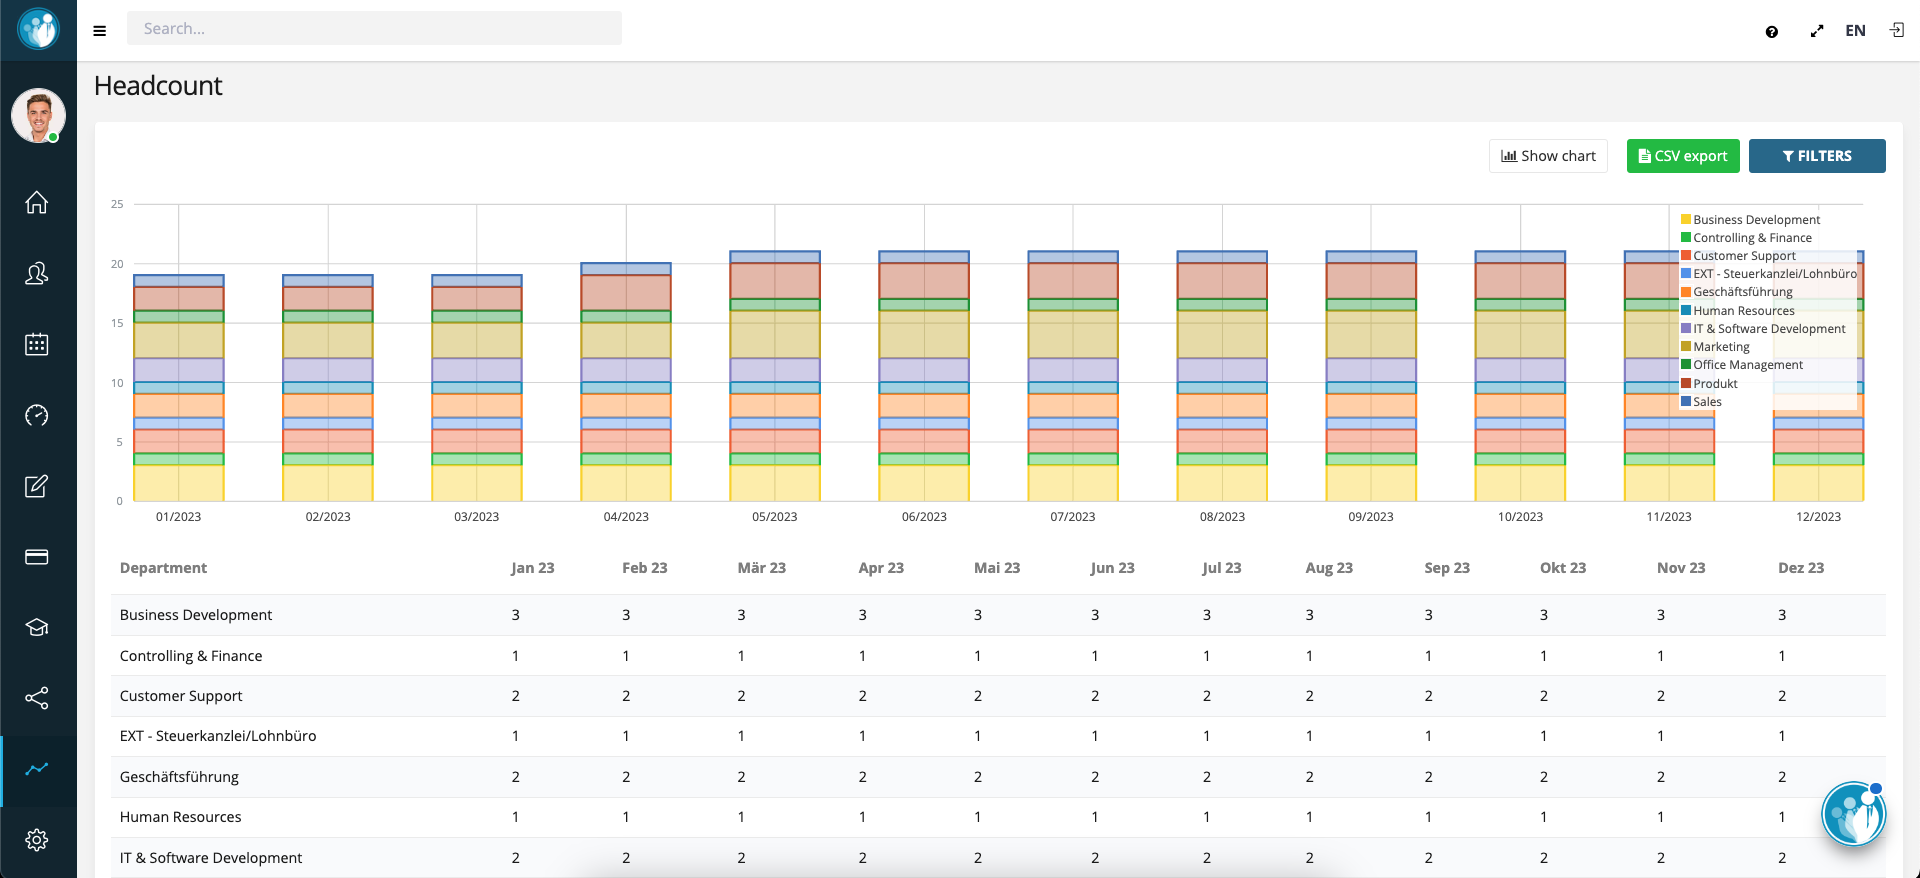The height and width of the screenshot is (878, 1920).
Task: Open the settings gear in sidebar
Action: [37, 840]
